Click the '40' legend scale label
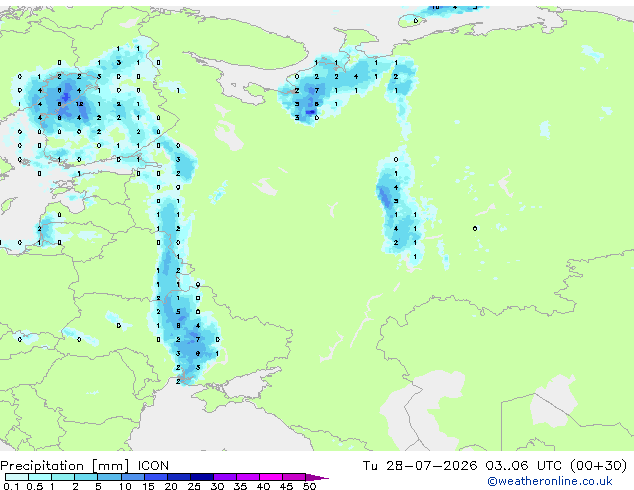The image size is (634, 490). (263, 486)
